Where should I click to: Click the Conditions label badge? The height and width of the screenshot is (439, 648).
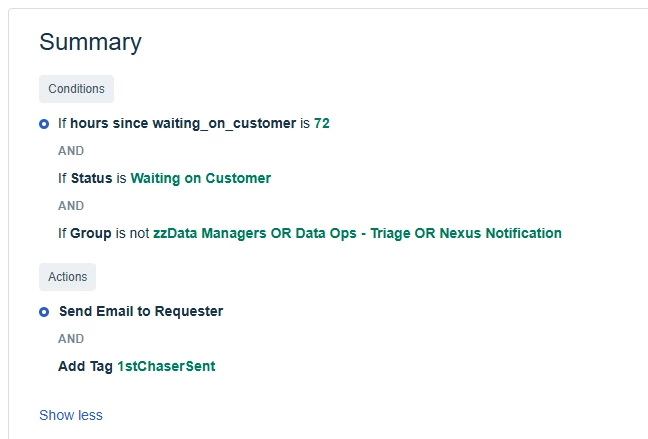click(x=76, y=89)
